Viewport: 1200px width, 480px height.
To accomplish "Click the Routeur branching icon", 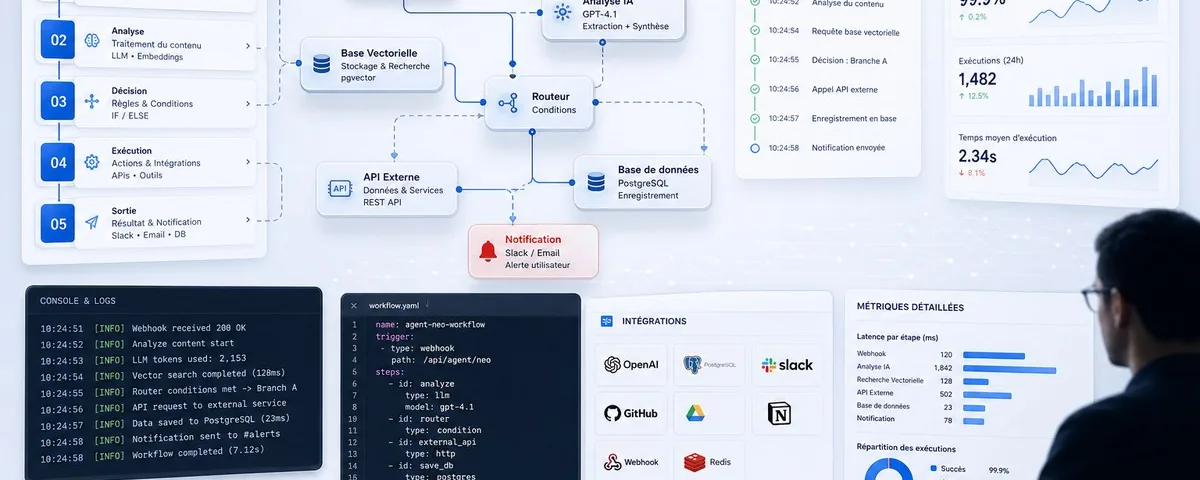I will (x=507, y=102).
